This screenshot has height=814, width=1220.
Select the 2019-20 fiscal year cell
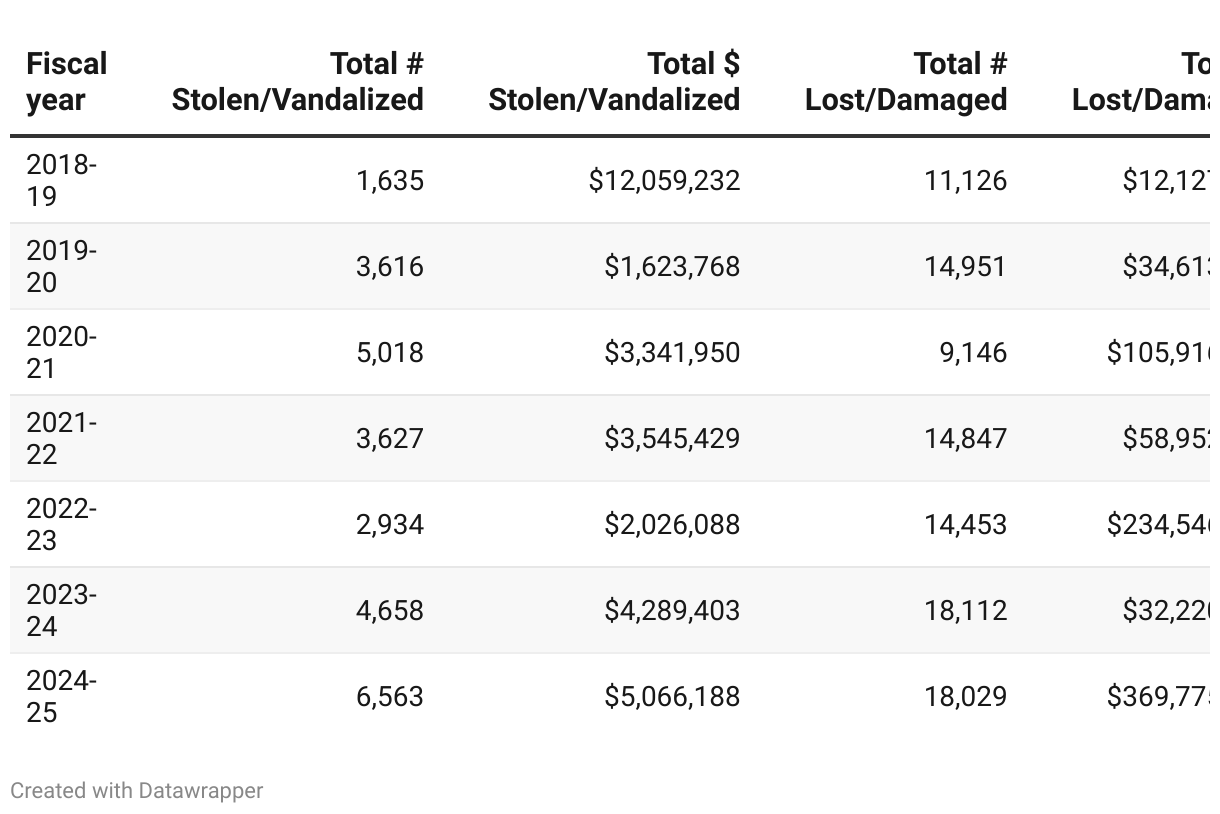62,266
